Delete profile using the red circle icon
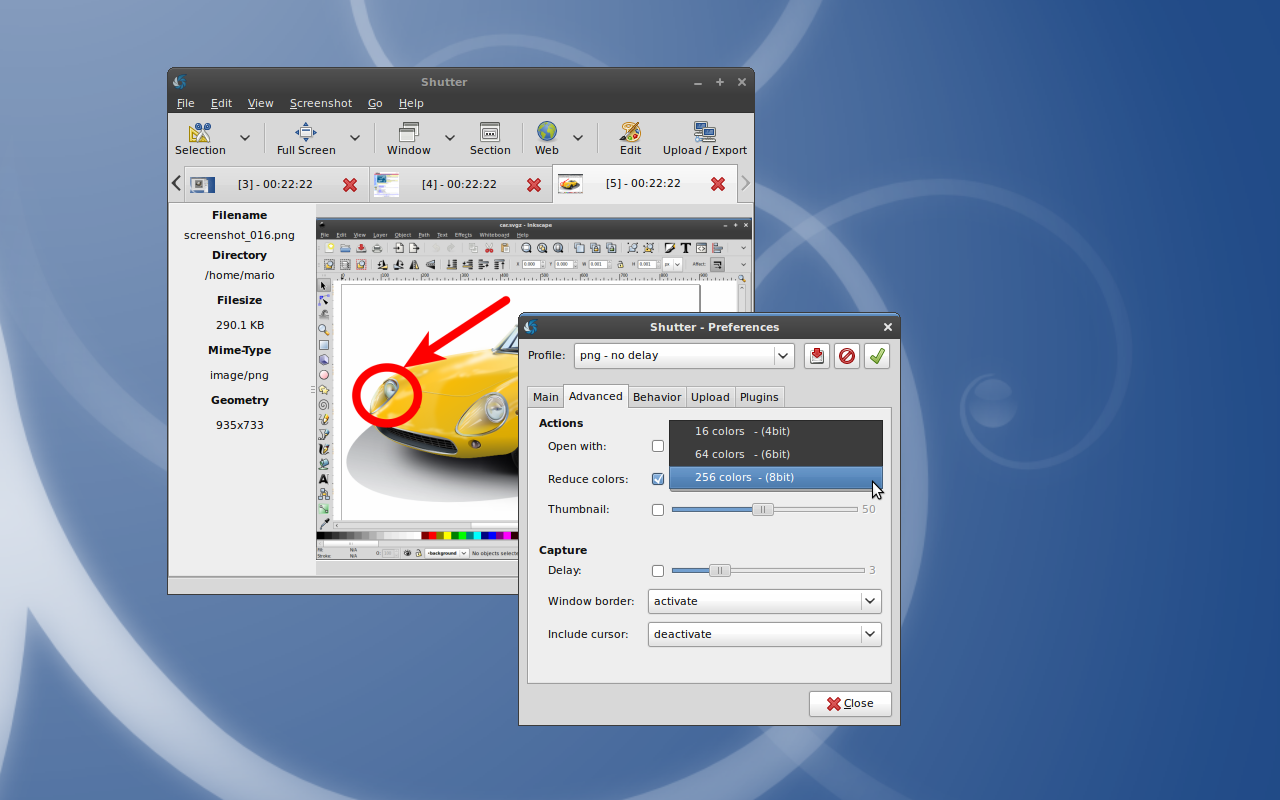This screenshot has width=1280, height=800. [x=847, y=356]
